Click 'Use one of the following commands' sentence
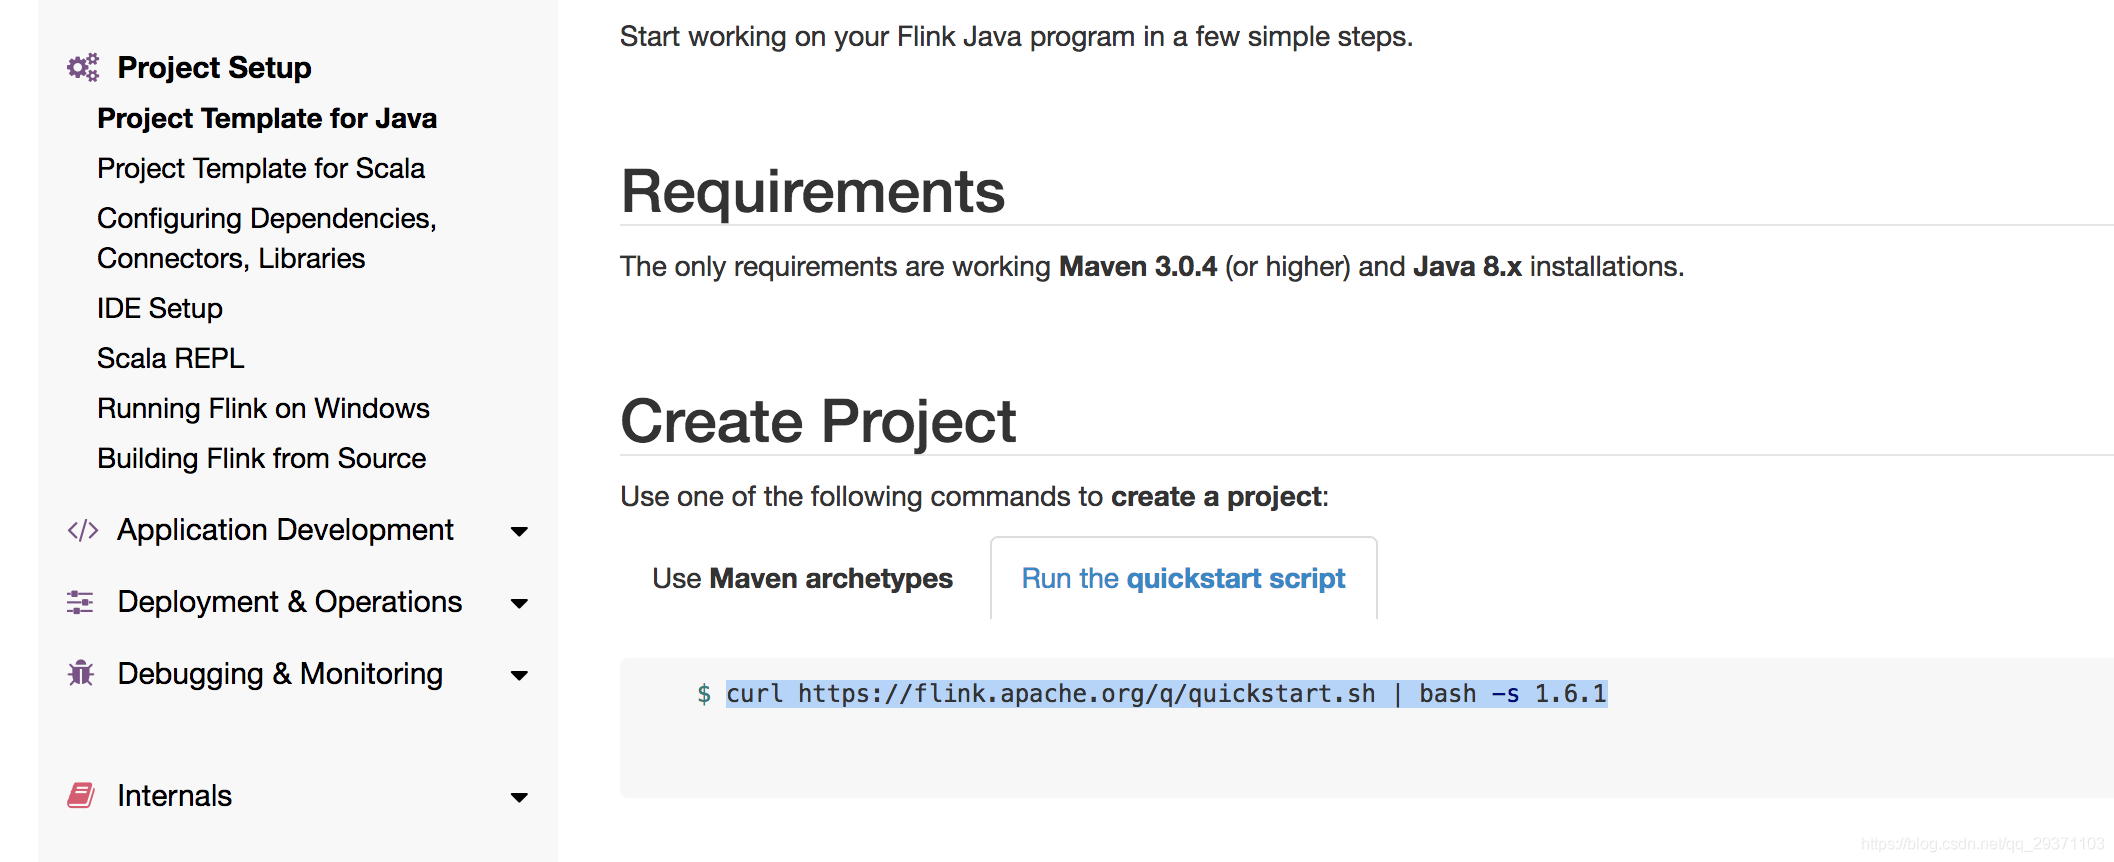This screenshot has height=862, width=2114. pyautogui.click(x=974, y=496)
